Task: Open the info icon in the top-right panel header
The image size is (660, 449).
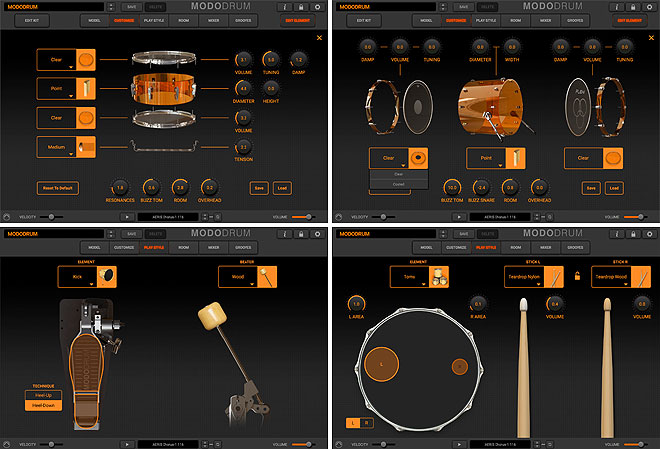Action: (618, 7)
